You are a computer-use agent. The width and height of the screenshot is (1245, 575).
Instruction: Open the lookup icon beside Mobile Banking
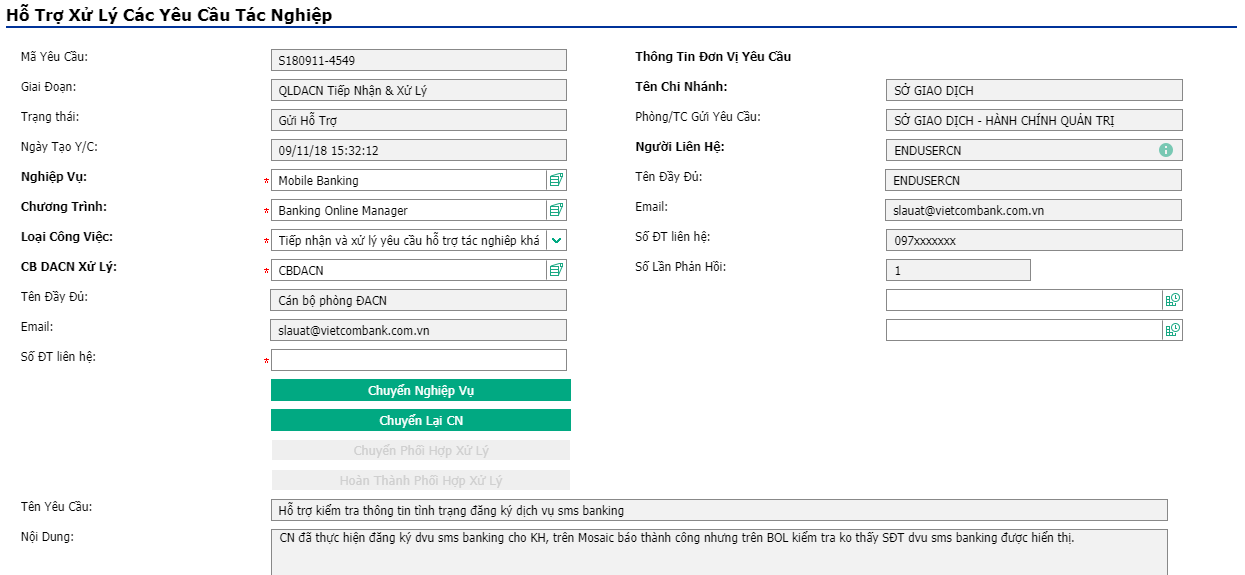556,180
